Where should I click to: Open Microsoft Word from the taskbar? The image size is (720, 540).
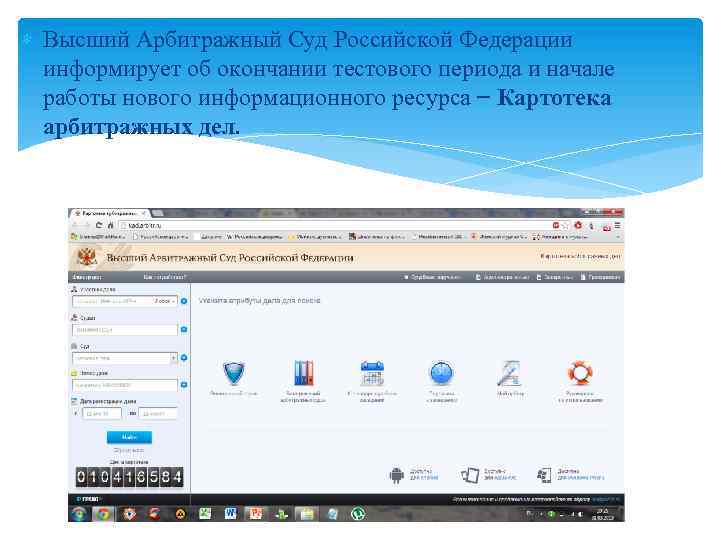230,513
